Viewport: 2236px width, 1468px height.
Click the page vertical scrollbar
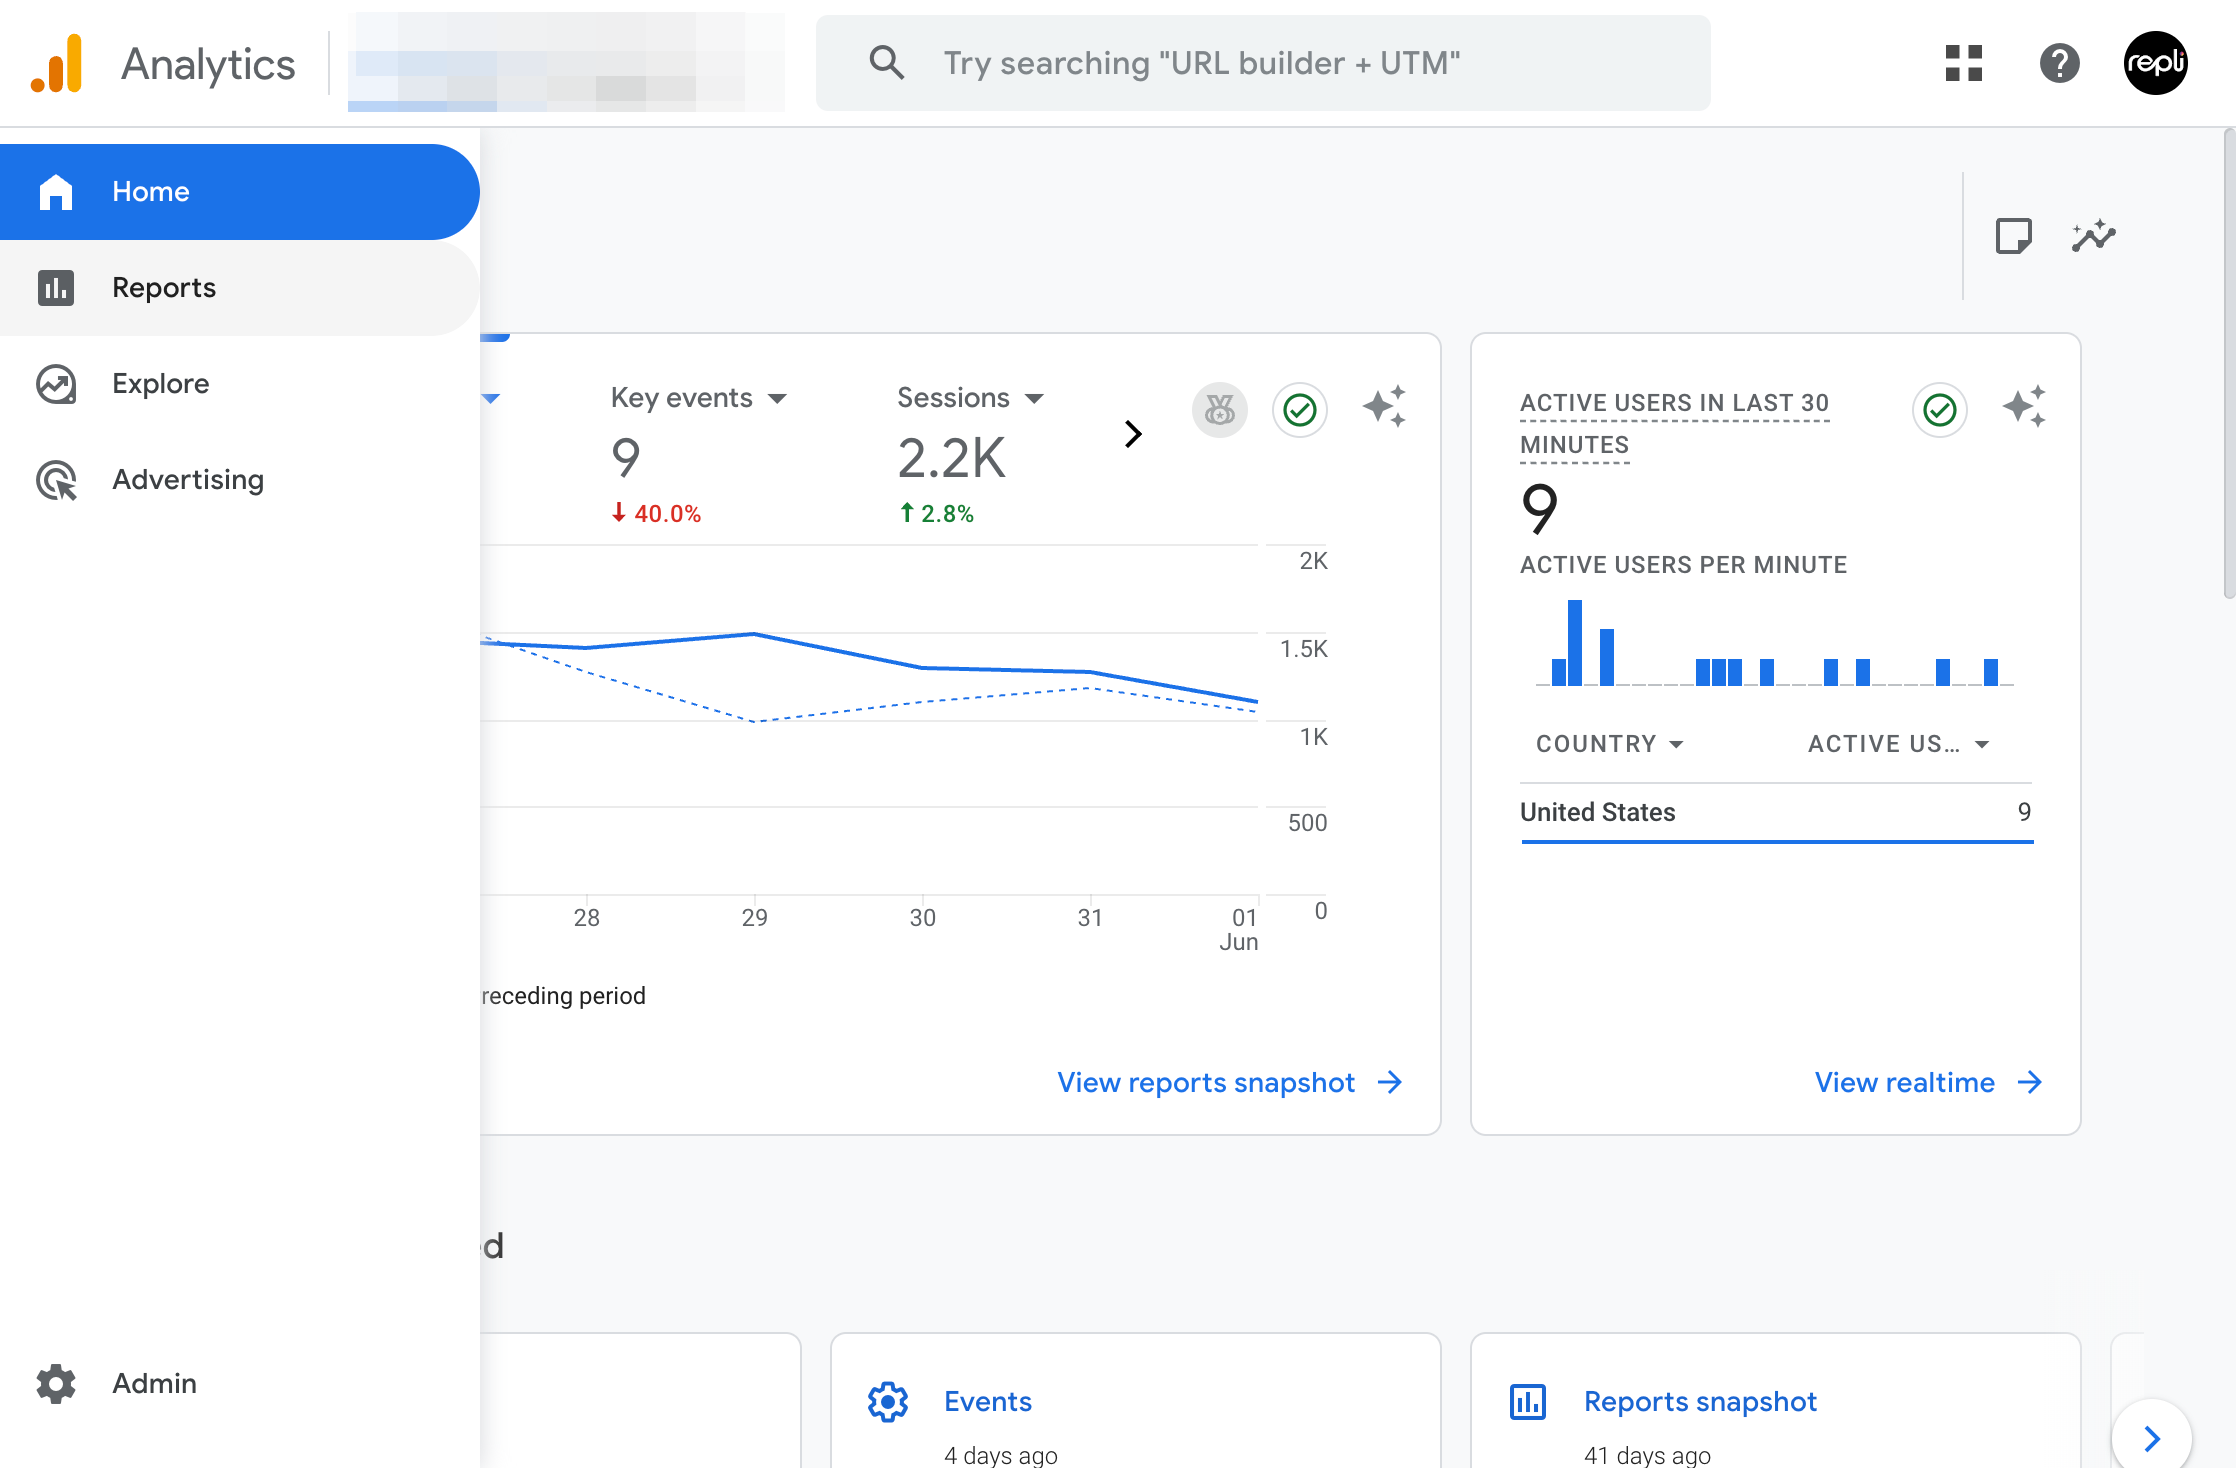click(2229, 365)
